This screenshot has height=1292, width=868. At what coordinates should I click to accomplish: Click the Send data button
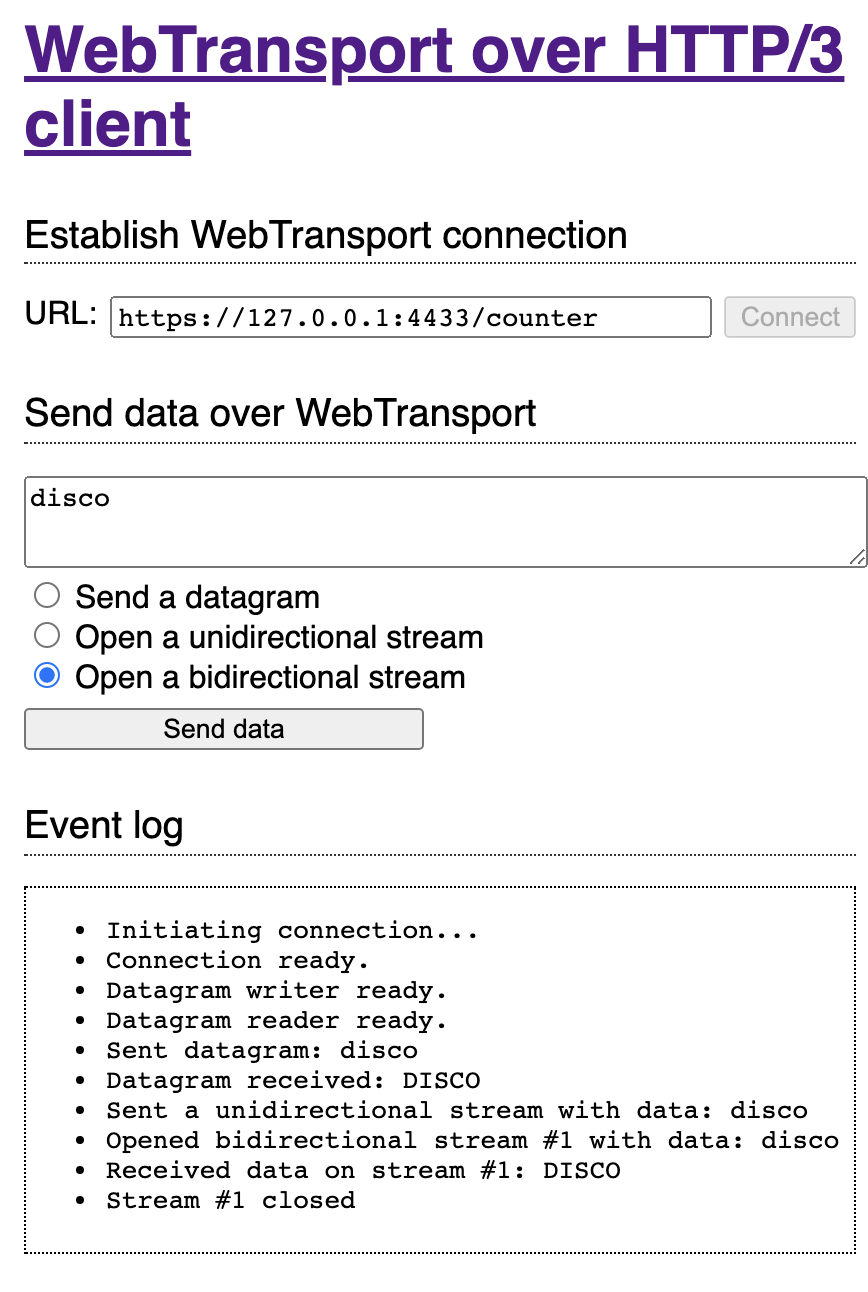[x=223, y=728]
